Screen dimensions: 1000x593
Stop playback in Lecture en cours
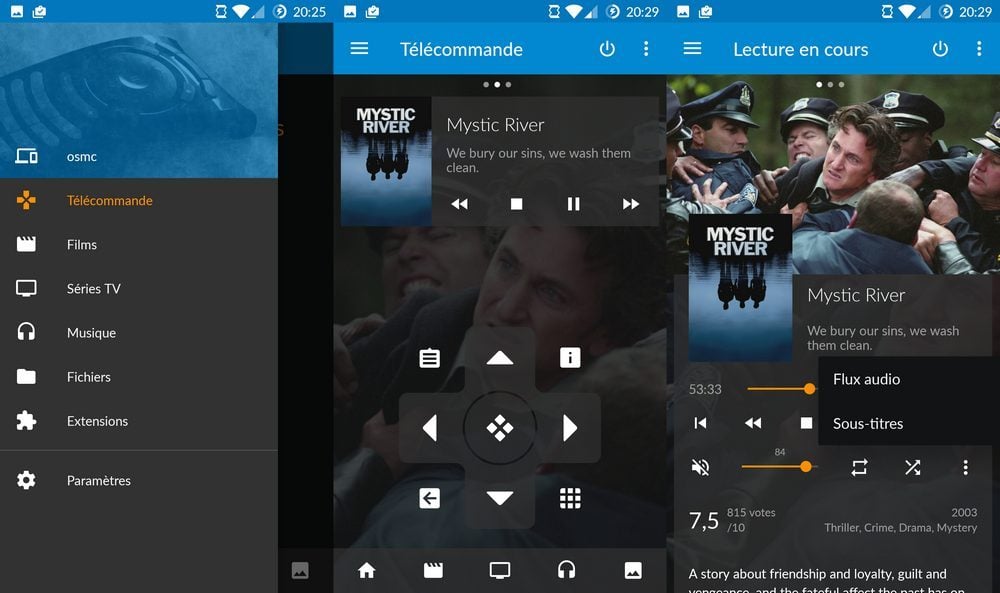coord(806,423)
